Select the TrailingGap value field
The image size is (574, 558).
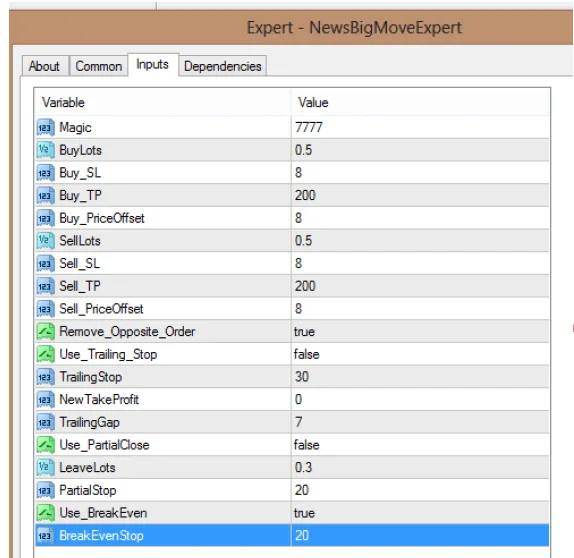420,422
